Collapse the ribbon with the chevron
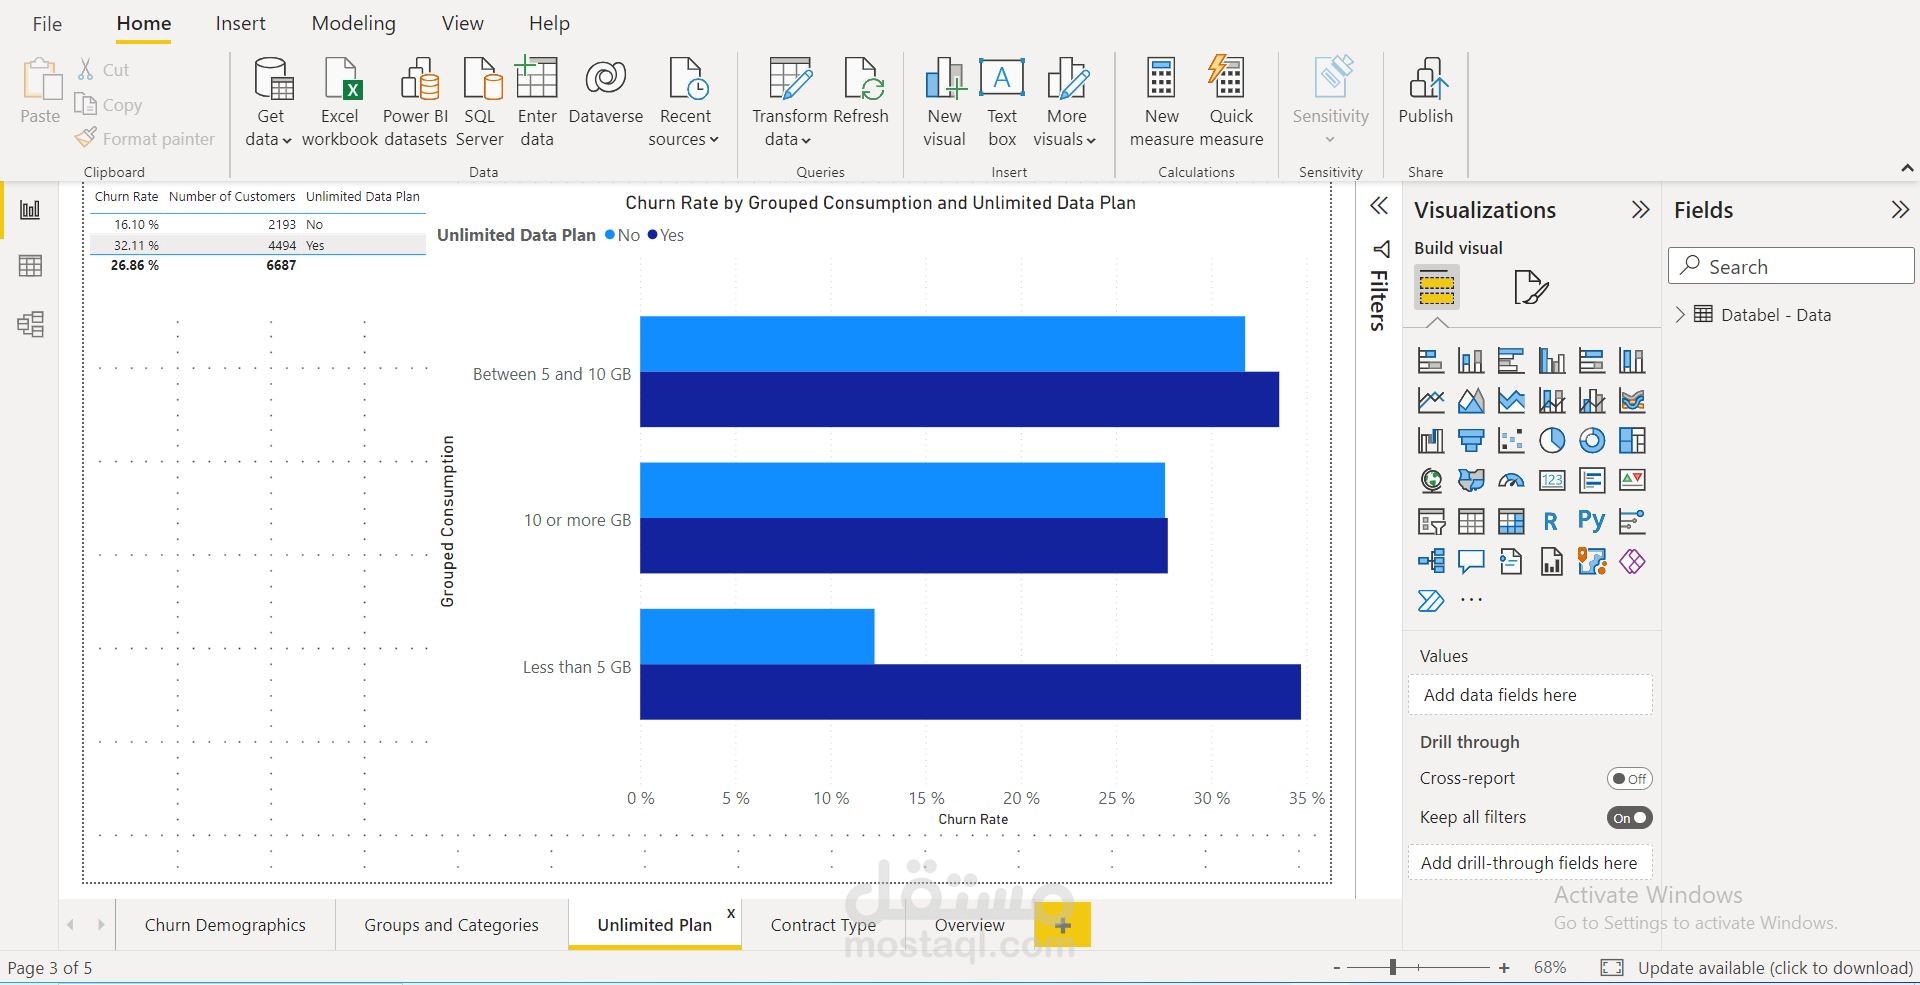Image resolution: width=1920 pixels, height=985 pixels. pos(1907,168)
